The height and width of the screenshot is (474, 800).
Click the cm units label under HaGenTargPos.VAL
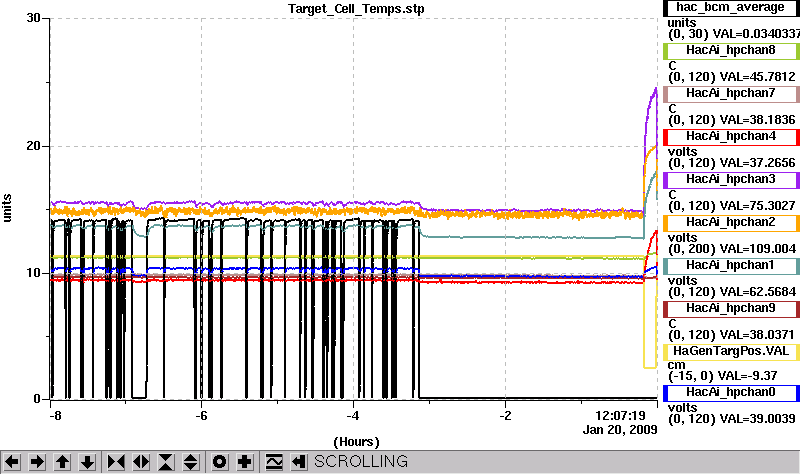pyautogui.click(x=677, y=365)
